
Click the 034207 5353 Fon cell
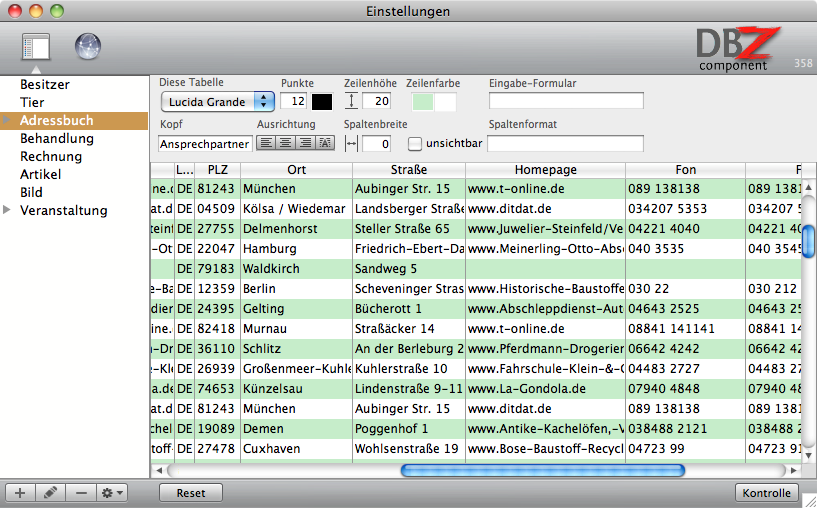686,209
